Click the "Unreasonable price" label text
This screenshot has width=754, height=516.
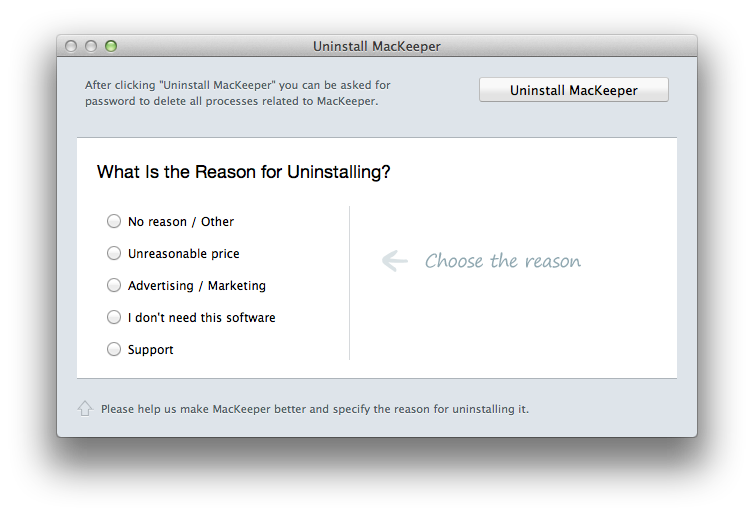click(184, 254)
